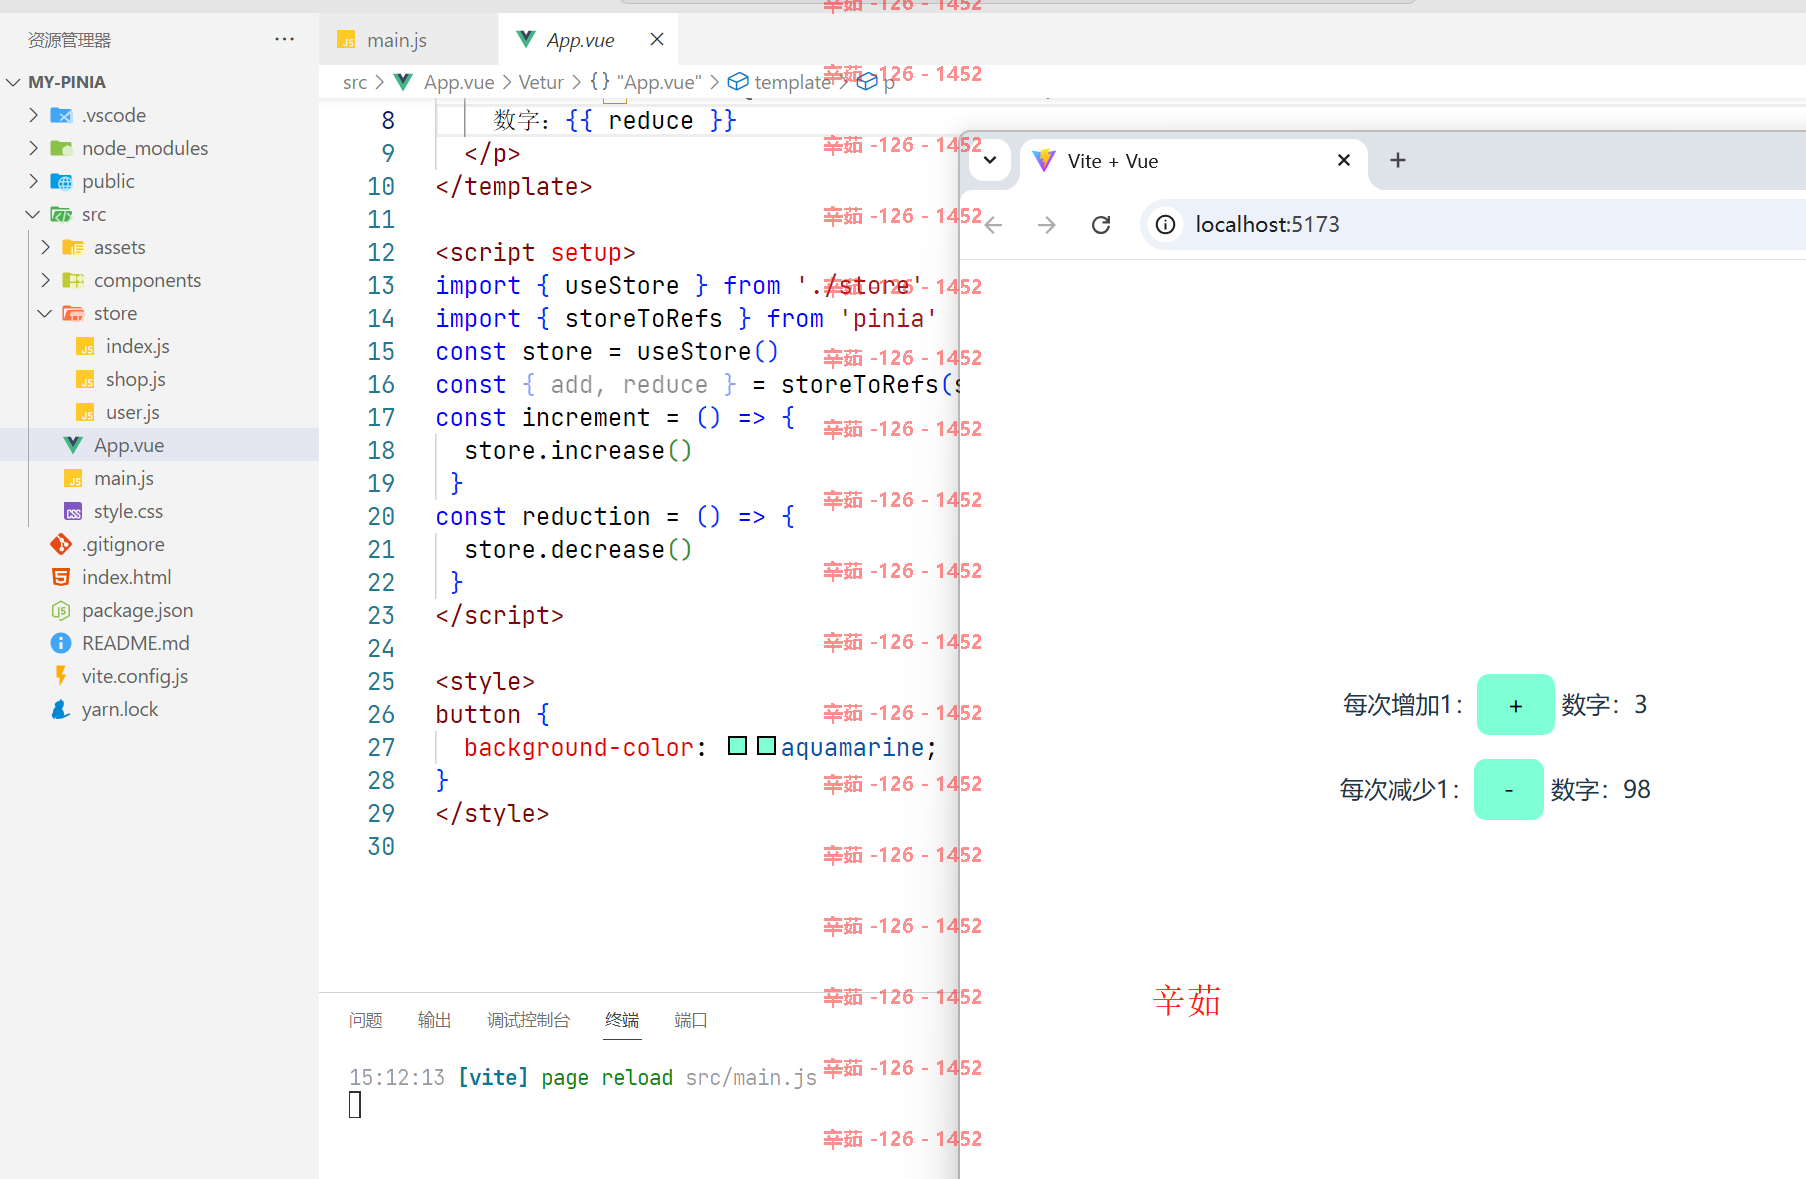The image size is (1806, 1179).
Task: Expand the assets folder chevron
Action: 45,247
